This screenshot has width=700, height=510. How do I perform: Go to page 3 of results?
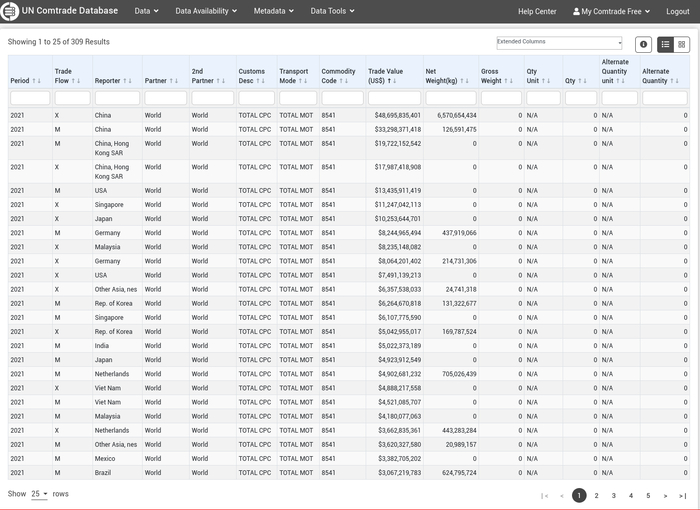click(613, 495)
